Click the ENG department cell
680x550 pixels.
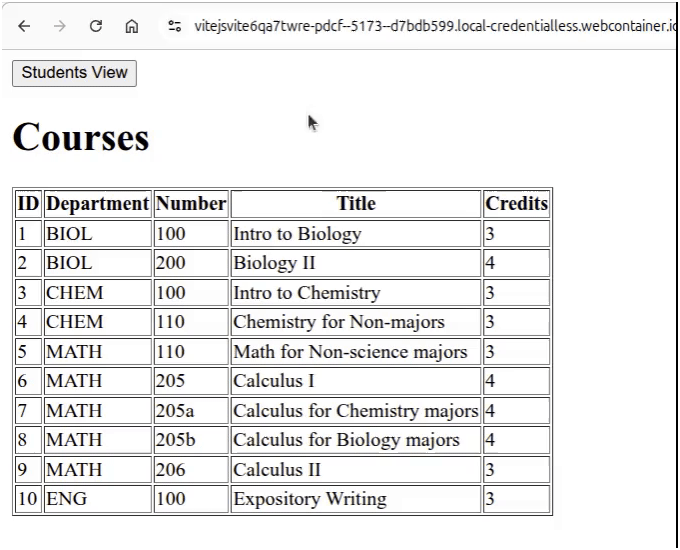point(66,499)
